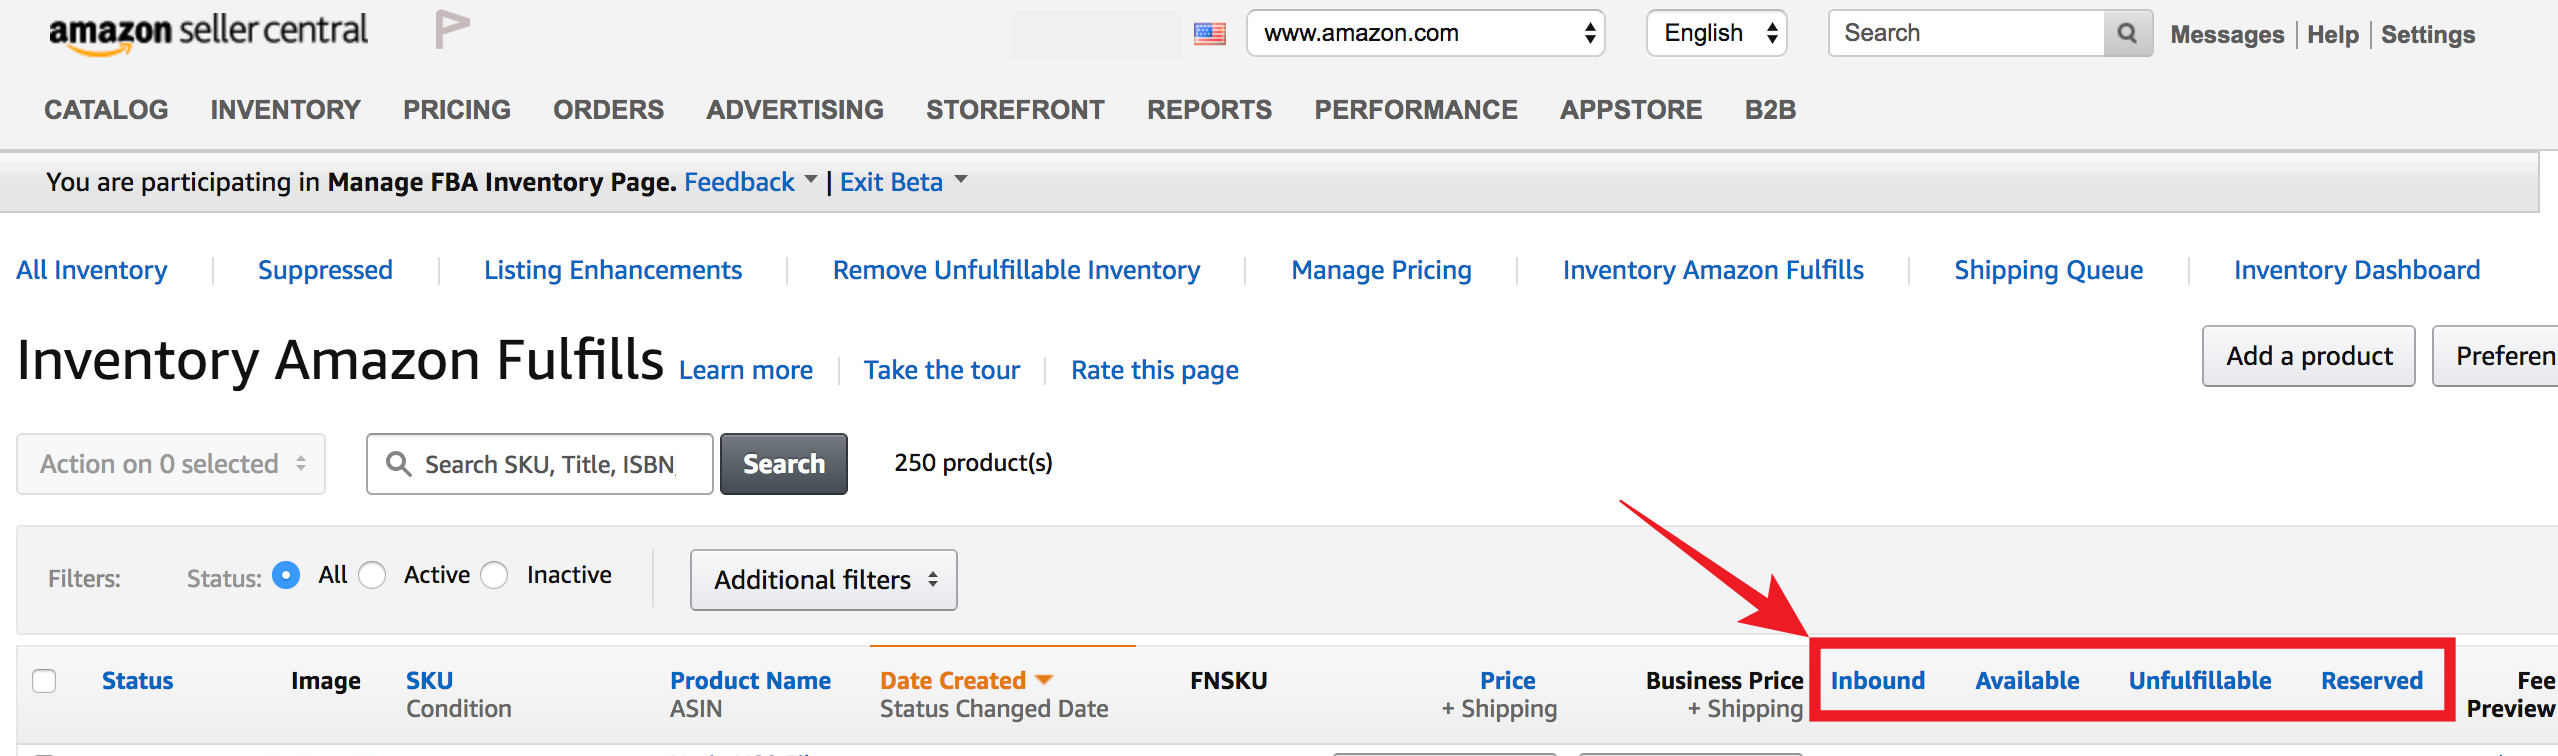Click the US flag marketplace icon

tap(1210, 34)
